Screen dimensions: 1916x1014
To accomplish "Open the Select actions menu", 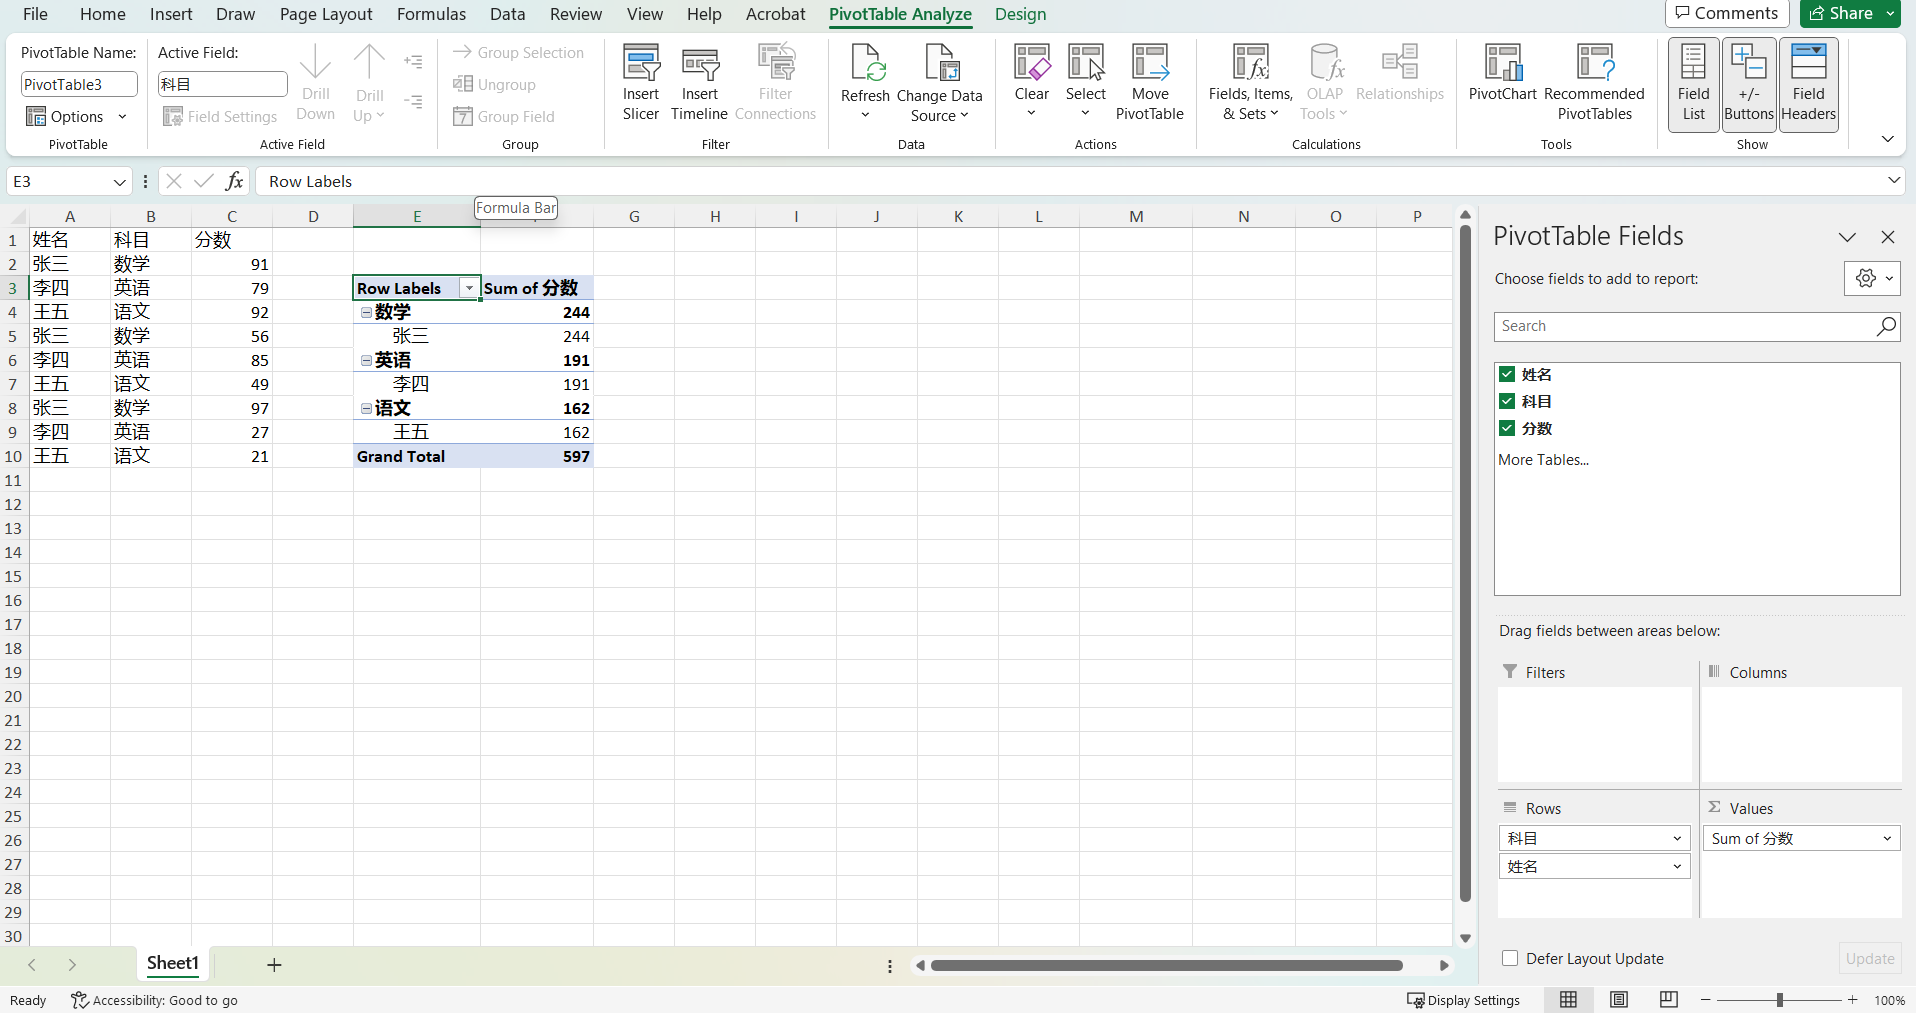I will [x=1085, y=83].
